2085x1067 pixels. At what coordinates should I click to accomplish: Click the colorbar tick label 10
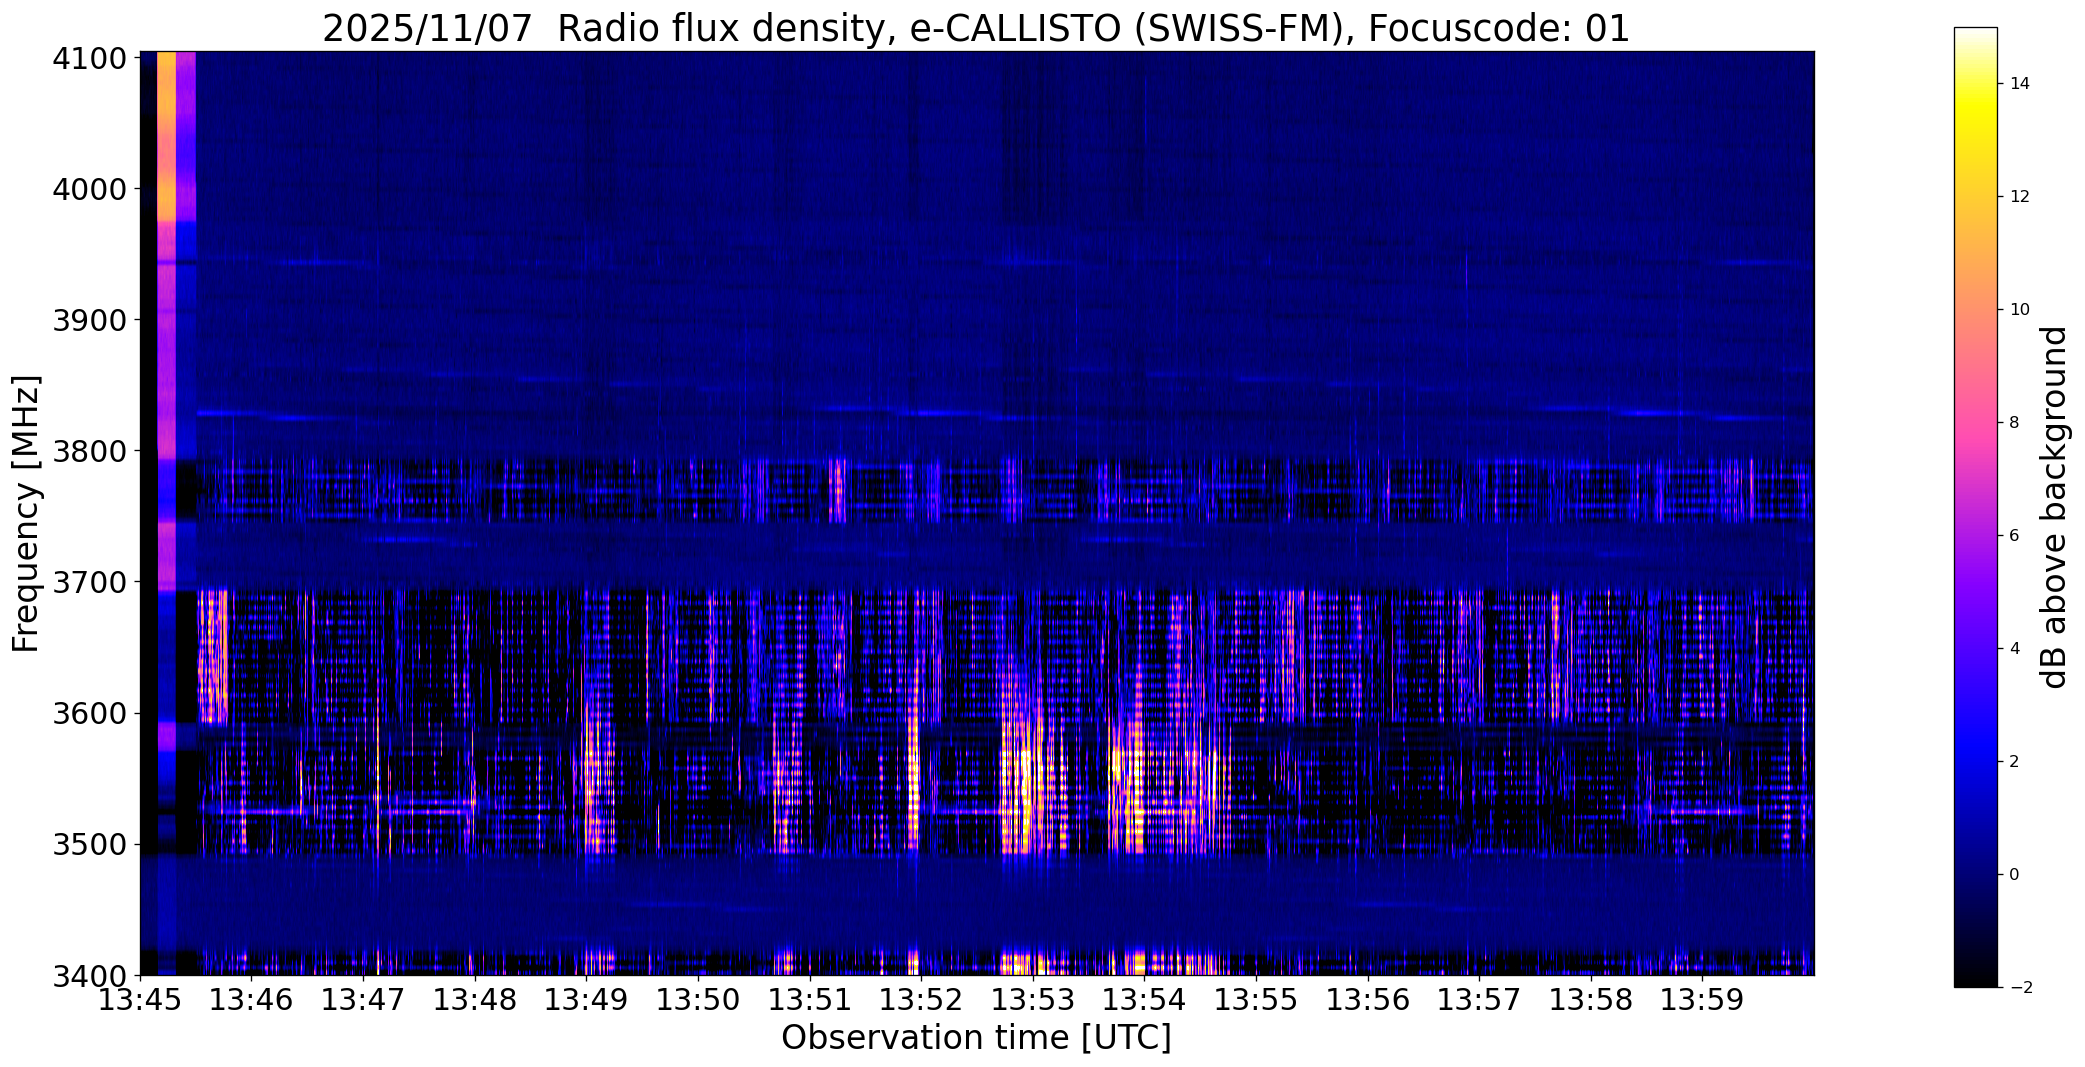2020,310
